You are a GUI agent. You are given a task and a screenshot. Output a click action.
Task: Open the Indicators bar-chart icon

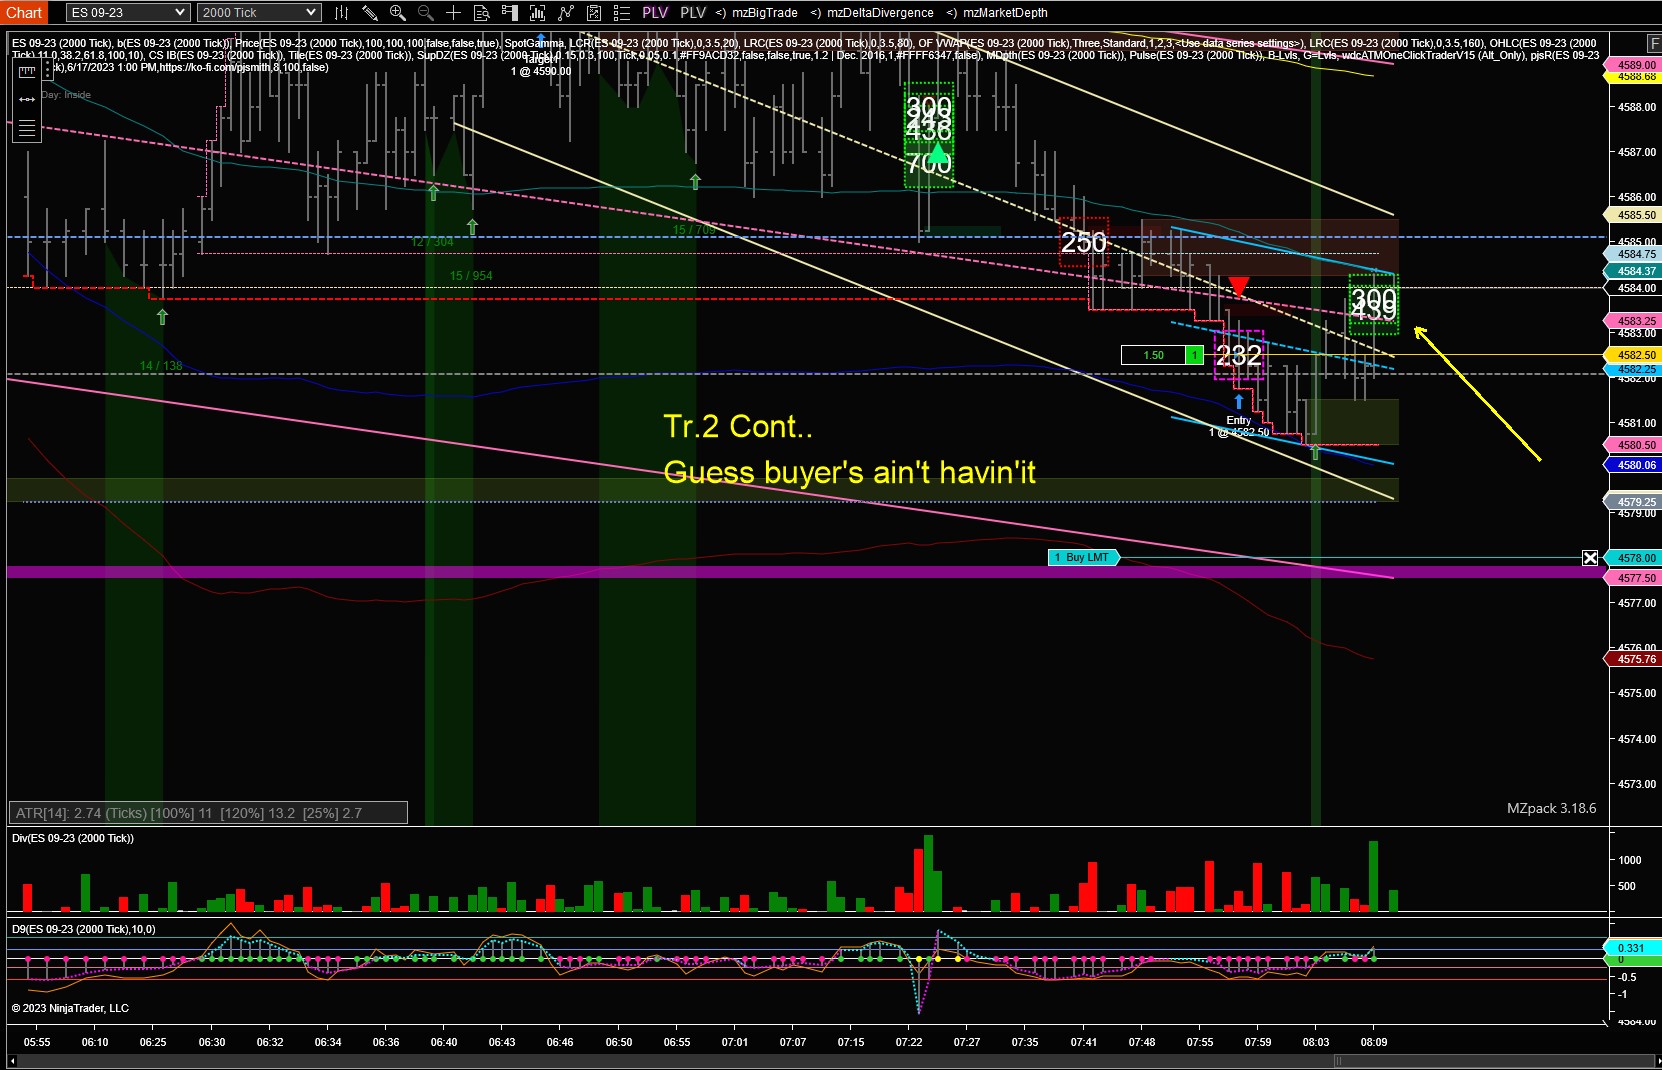click(537, 13)
